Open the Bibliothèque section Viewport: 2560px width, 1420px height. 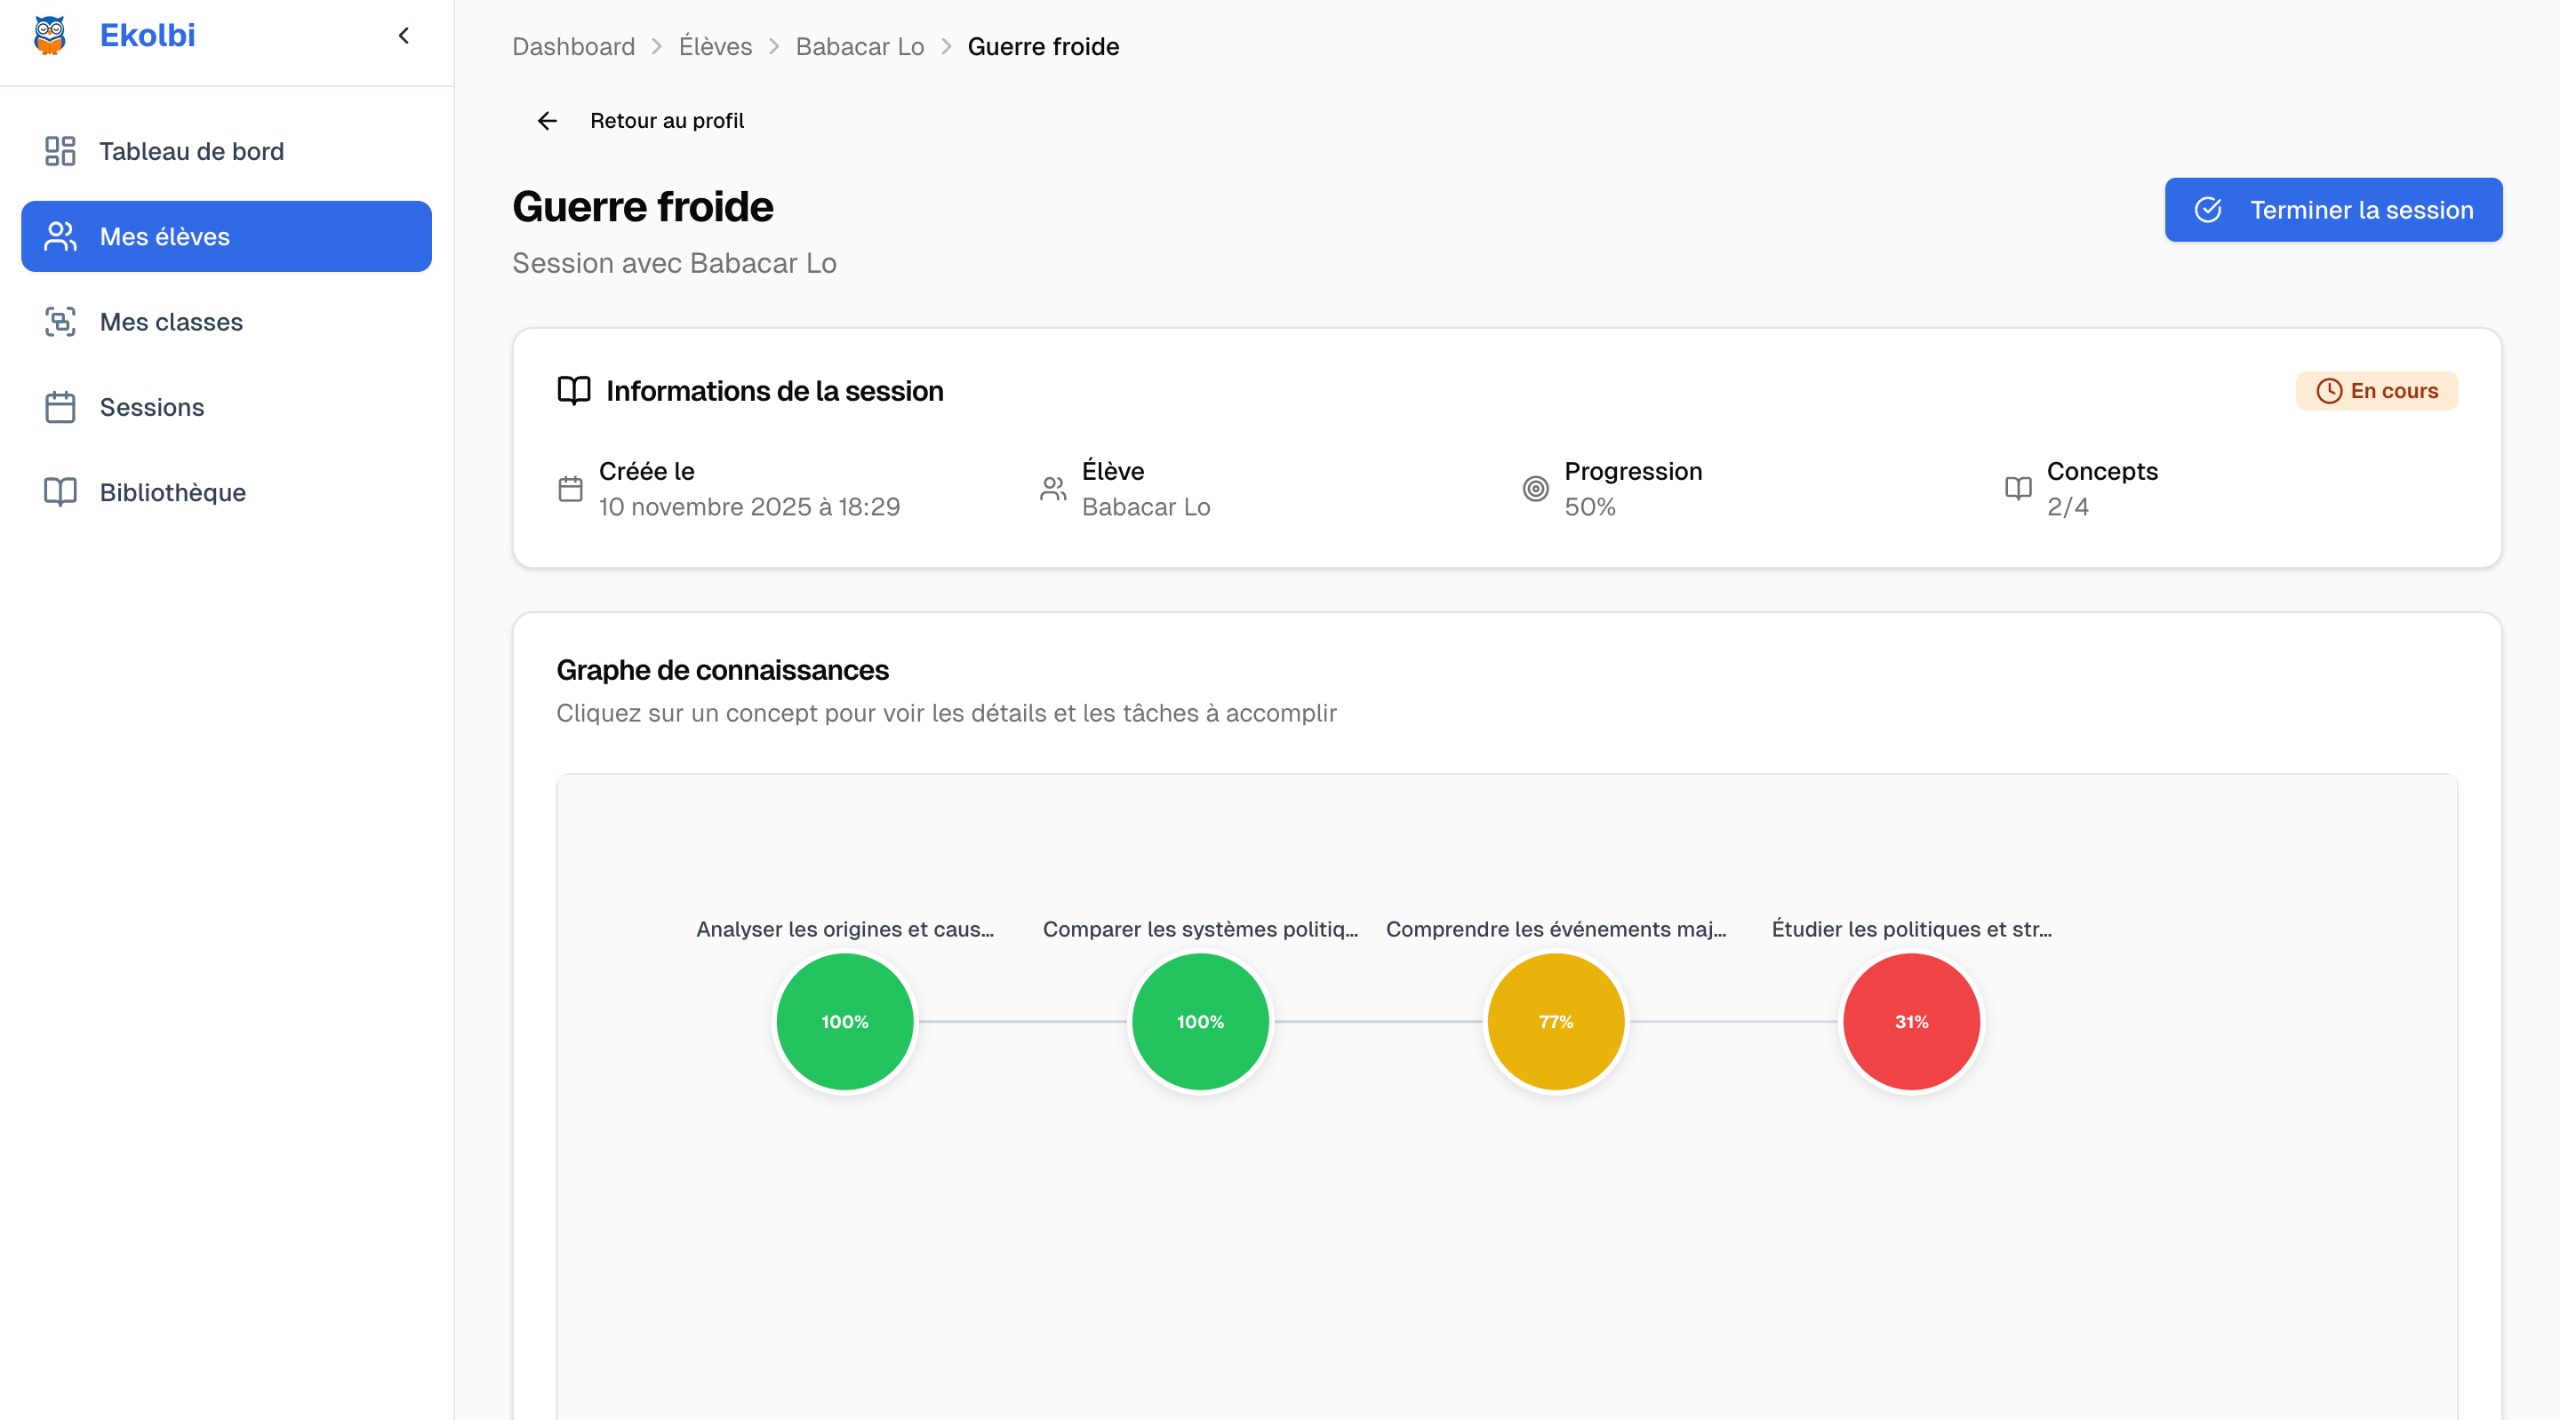pyautogui.click(x=172, y=492)
